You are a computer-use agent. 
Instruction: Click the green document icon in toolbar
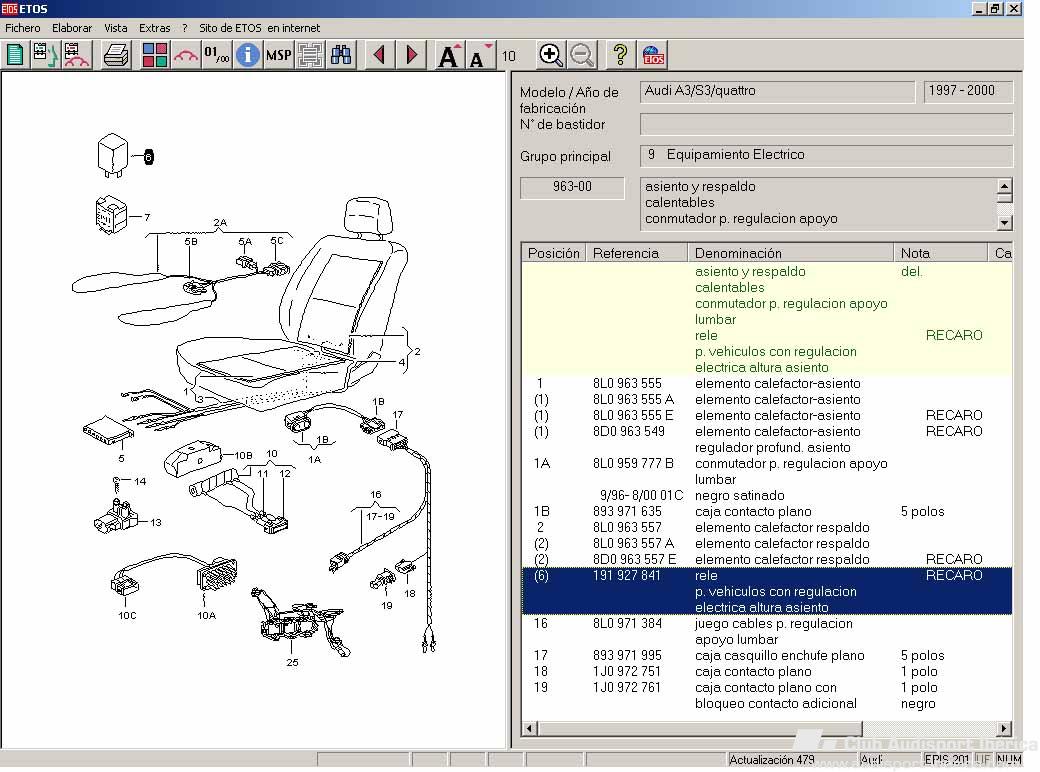15,54
